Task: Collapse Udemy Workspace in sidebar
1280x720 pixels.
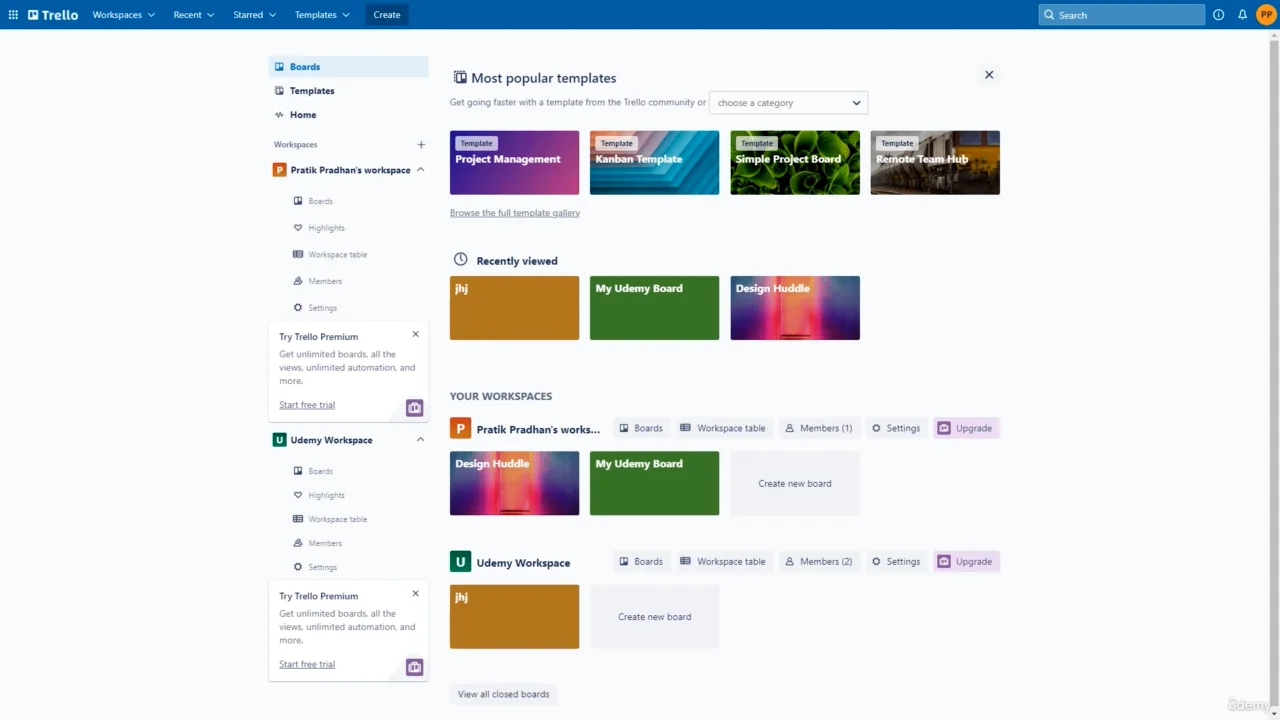Action: click(420, 440)
